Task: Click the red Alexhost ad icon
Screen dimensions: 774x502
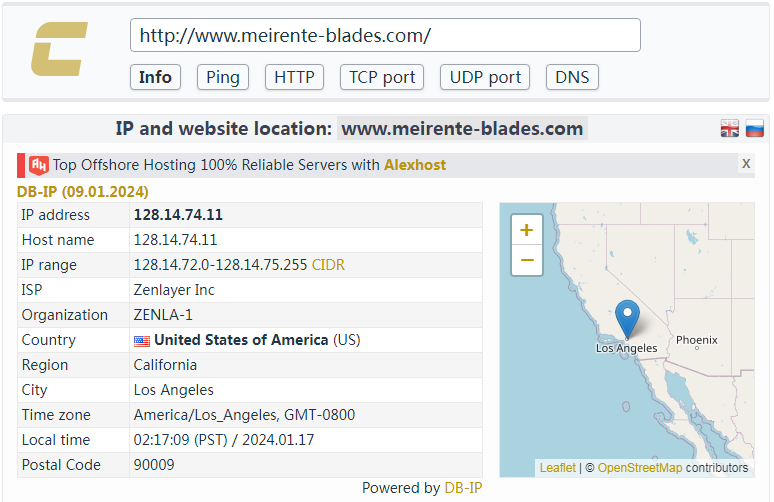Action: pyautogui.click(x=39, y=165)
